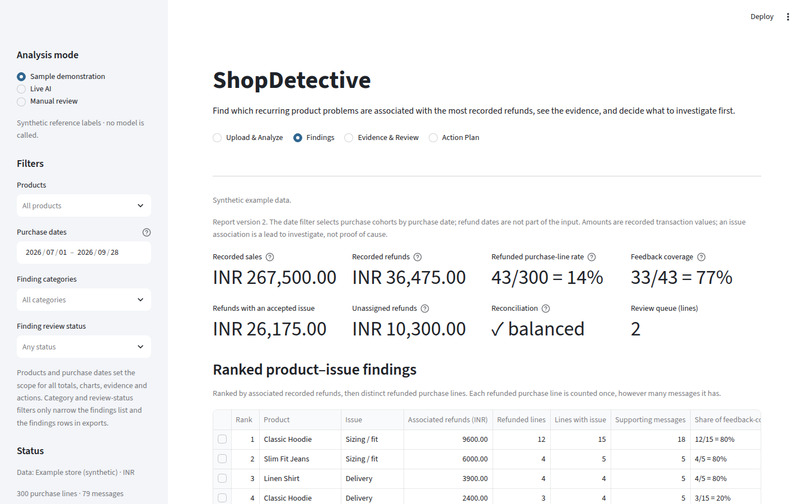Click the INR 26,175.00 accepted issue value
Image resolution: width=806 pixels, height=504 pixels.
(x=269, y=329)
